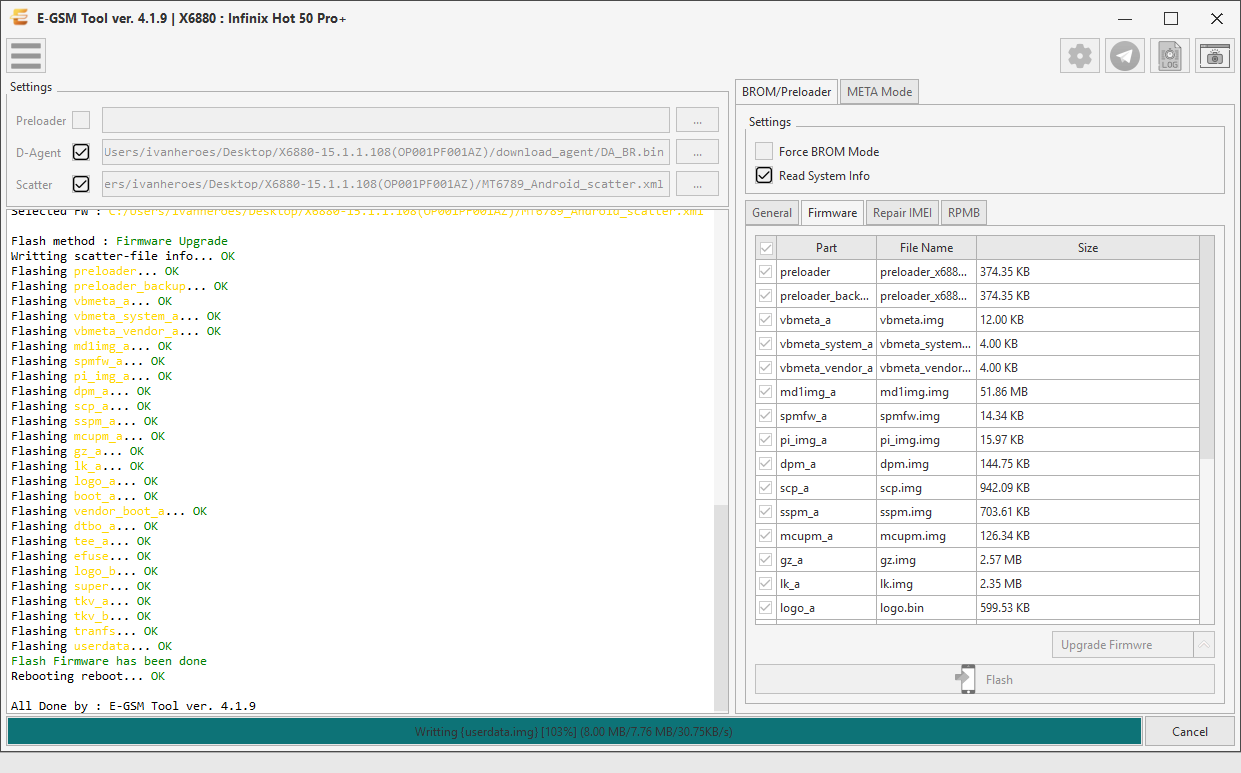The image size is (1241, 773).
Task: Switch to META Mode tab
Action: (880, 91)
